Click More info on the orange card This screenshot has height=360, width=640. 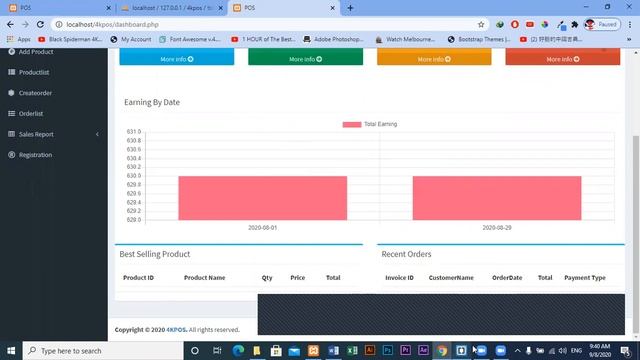tap(434, 59)
